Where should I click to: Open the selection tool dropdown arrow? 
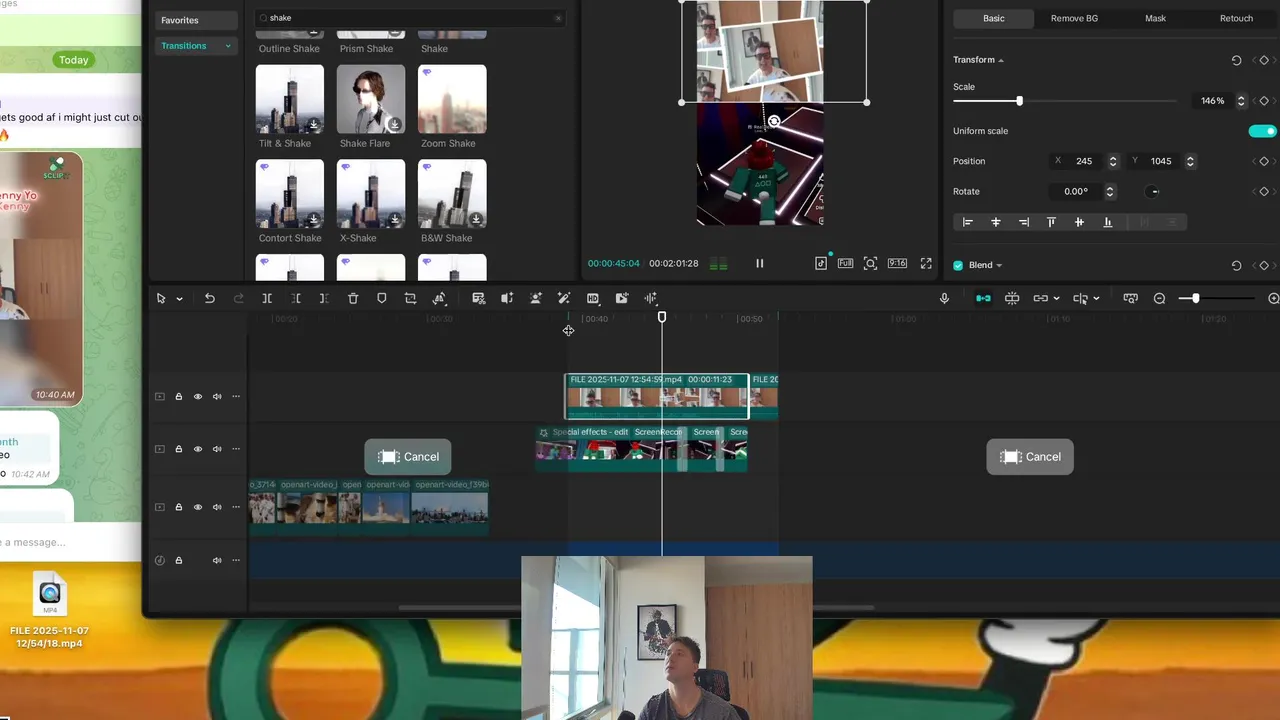coord(179,299)
